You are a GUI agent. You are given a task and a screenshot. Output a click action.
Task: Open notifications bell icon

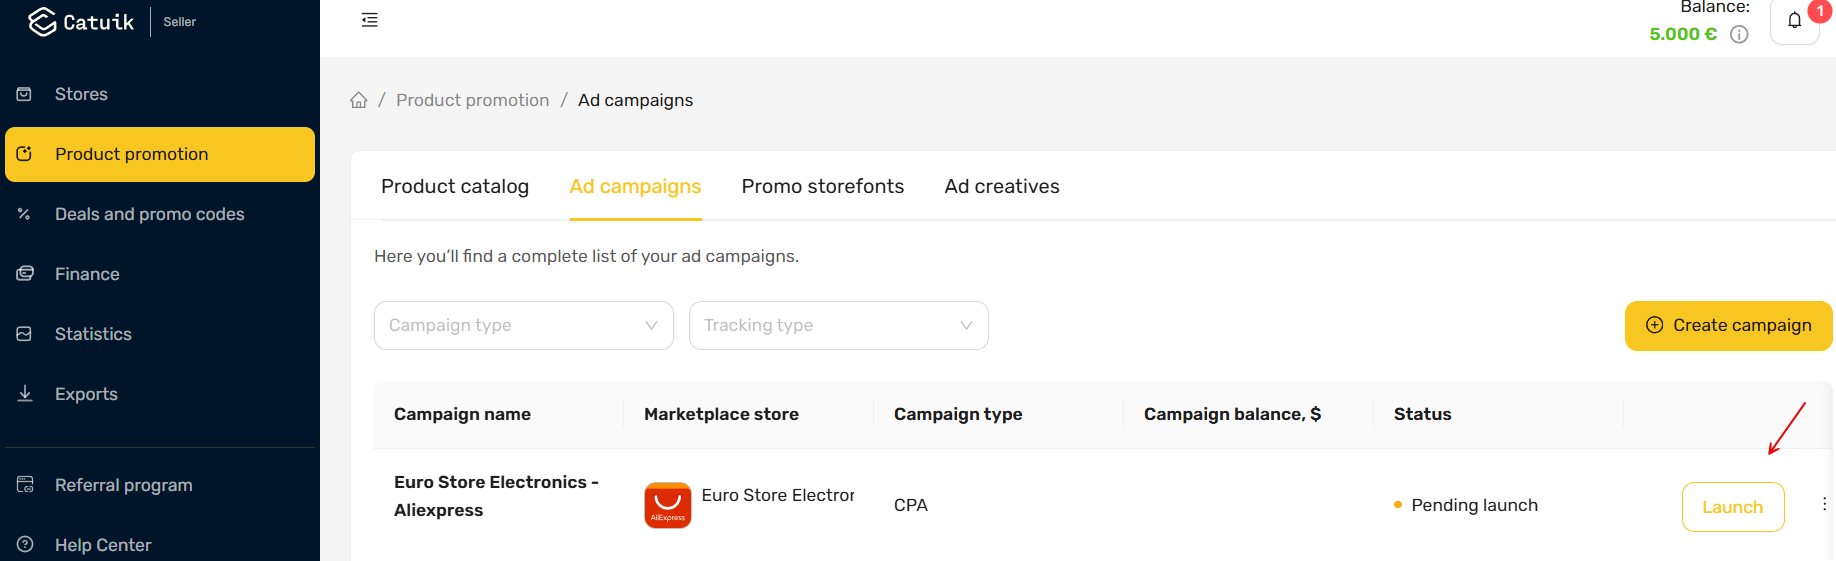click(x=1795, y=21)
